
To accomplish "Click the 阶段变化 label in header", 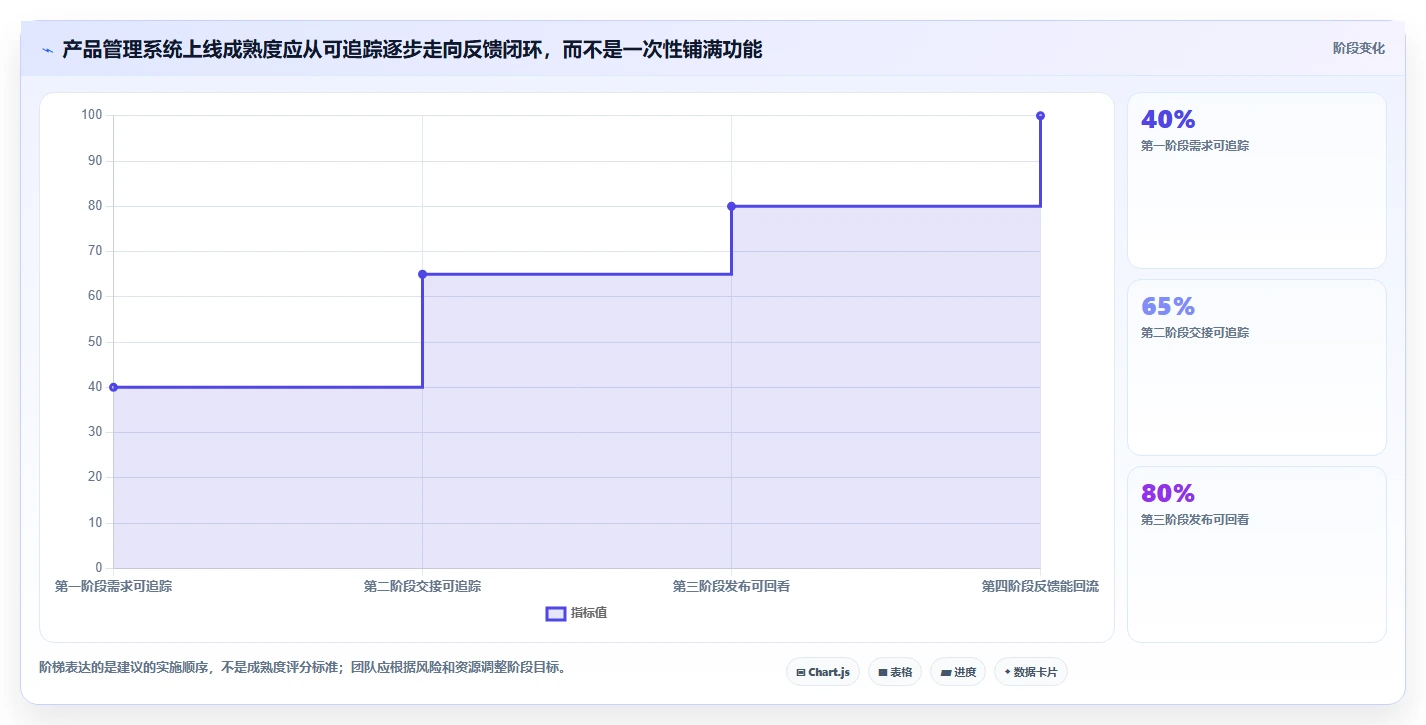I will pyautogui.click(x=1359, y=48).
